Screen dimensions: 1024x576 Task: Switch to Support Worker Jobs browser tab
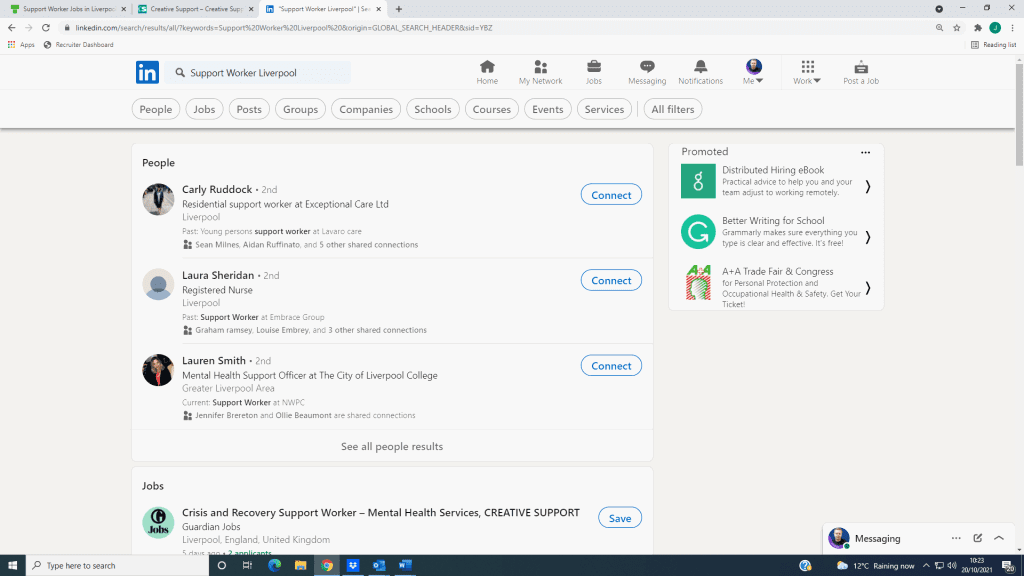(65, 9)
